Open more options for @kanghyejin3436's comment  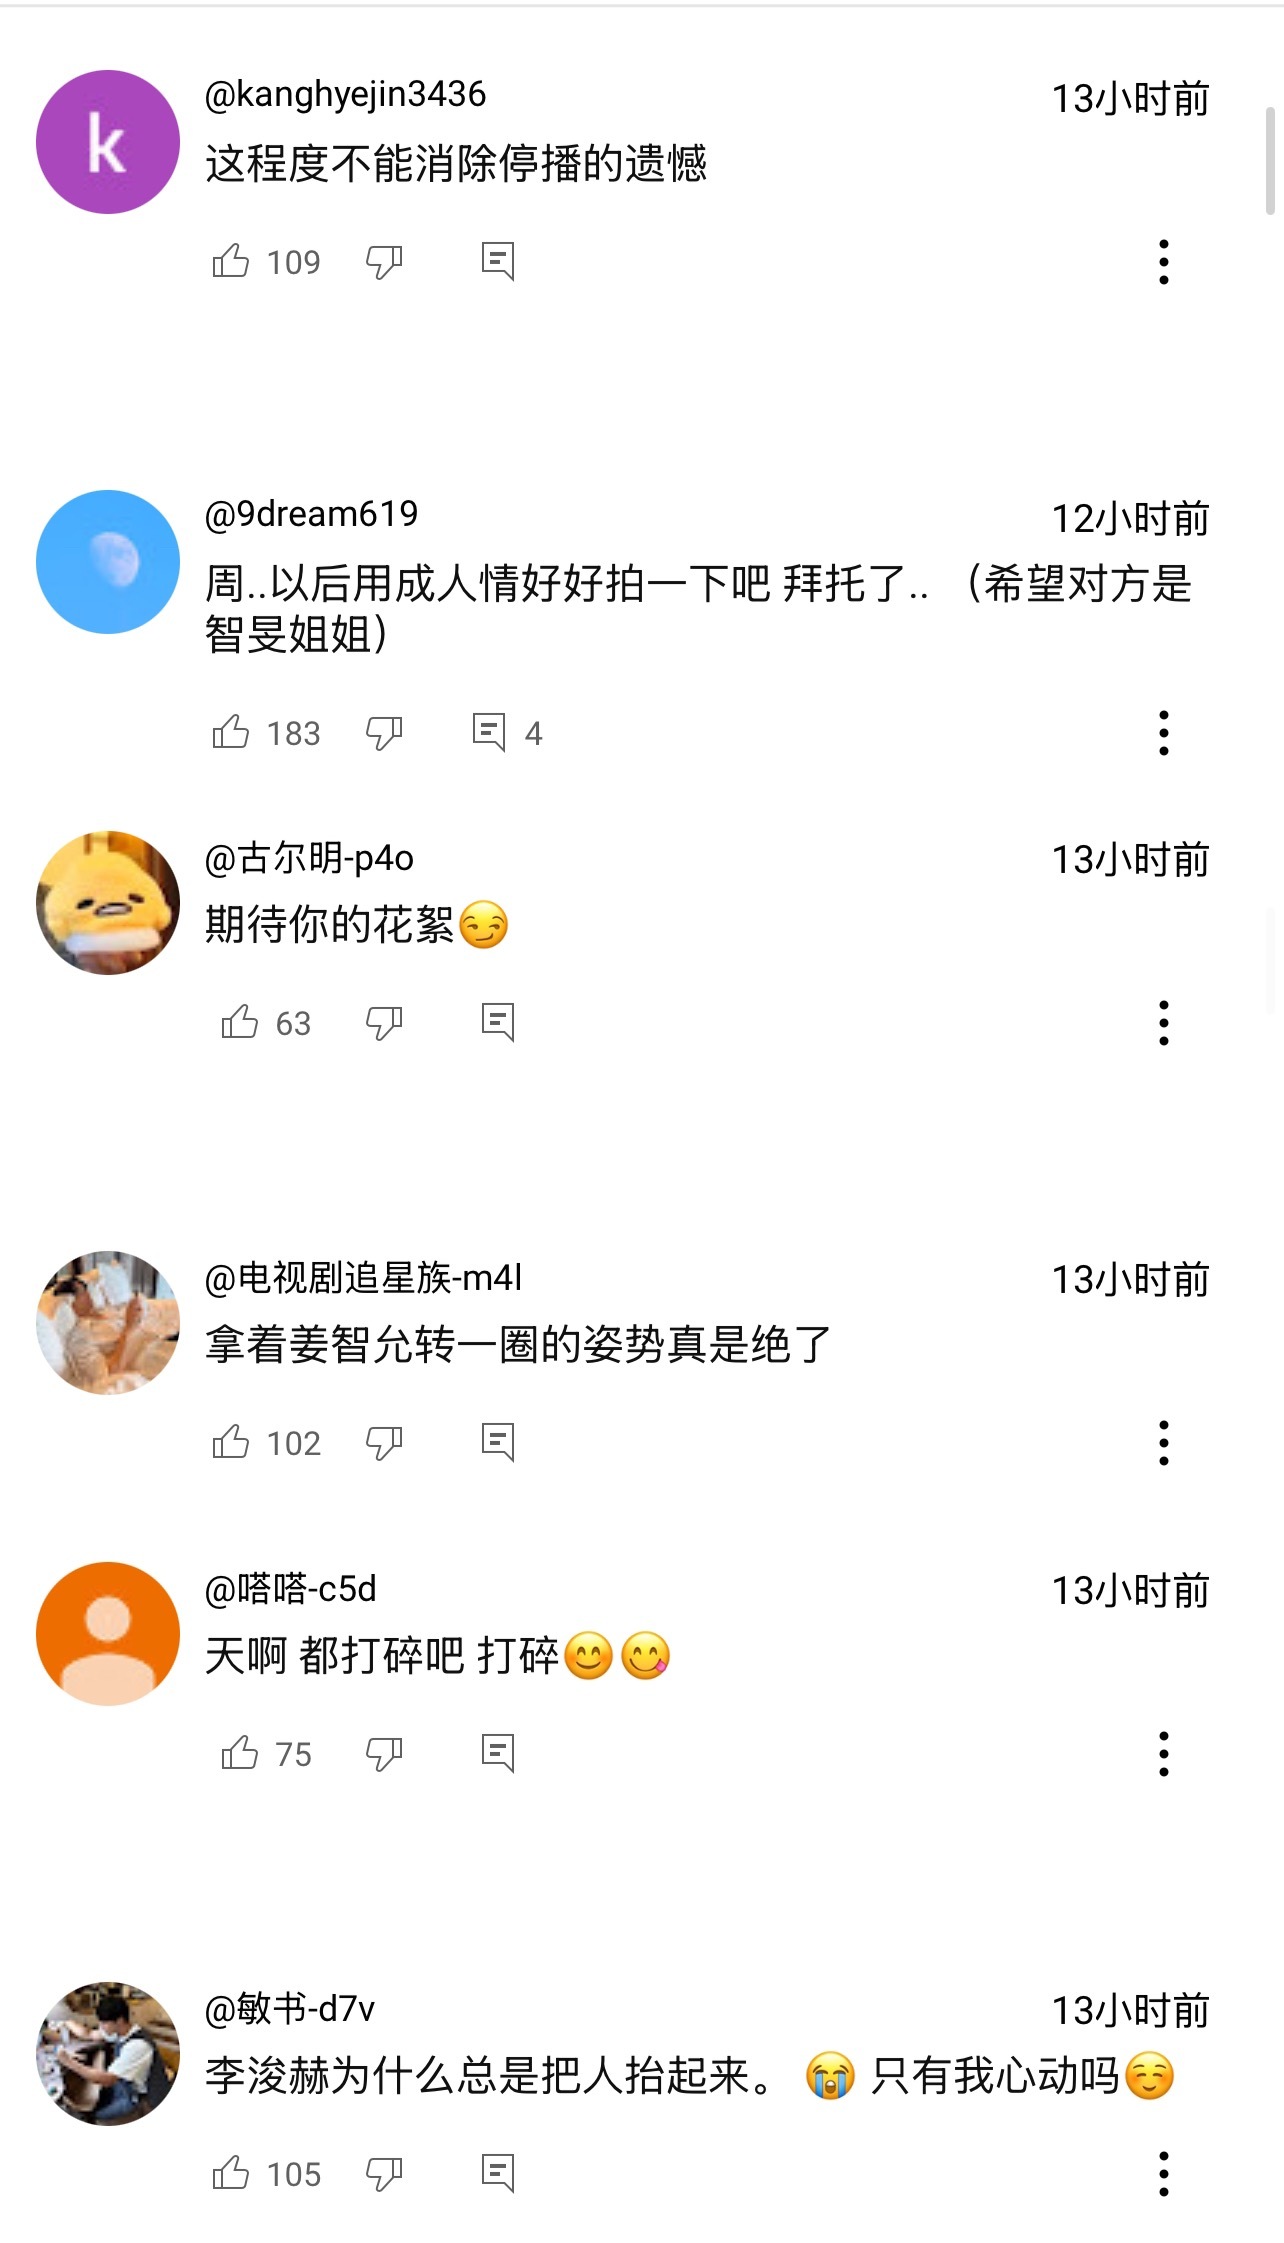click(x=1163, y=262)
